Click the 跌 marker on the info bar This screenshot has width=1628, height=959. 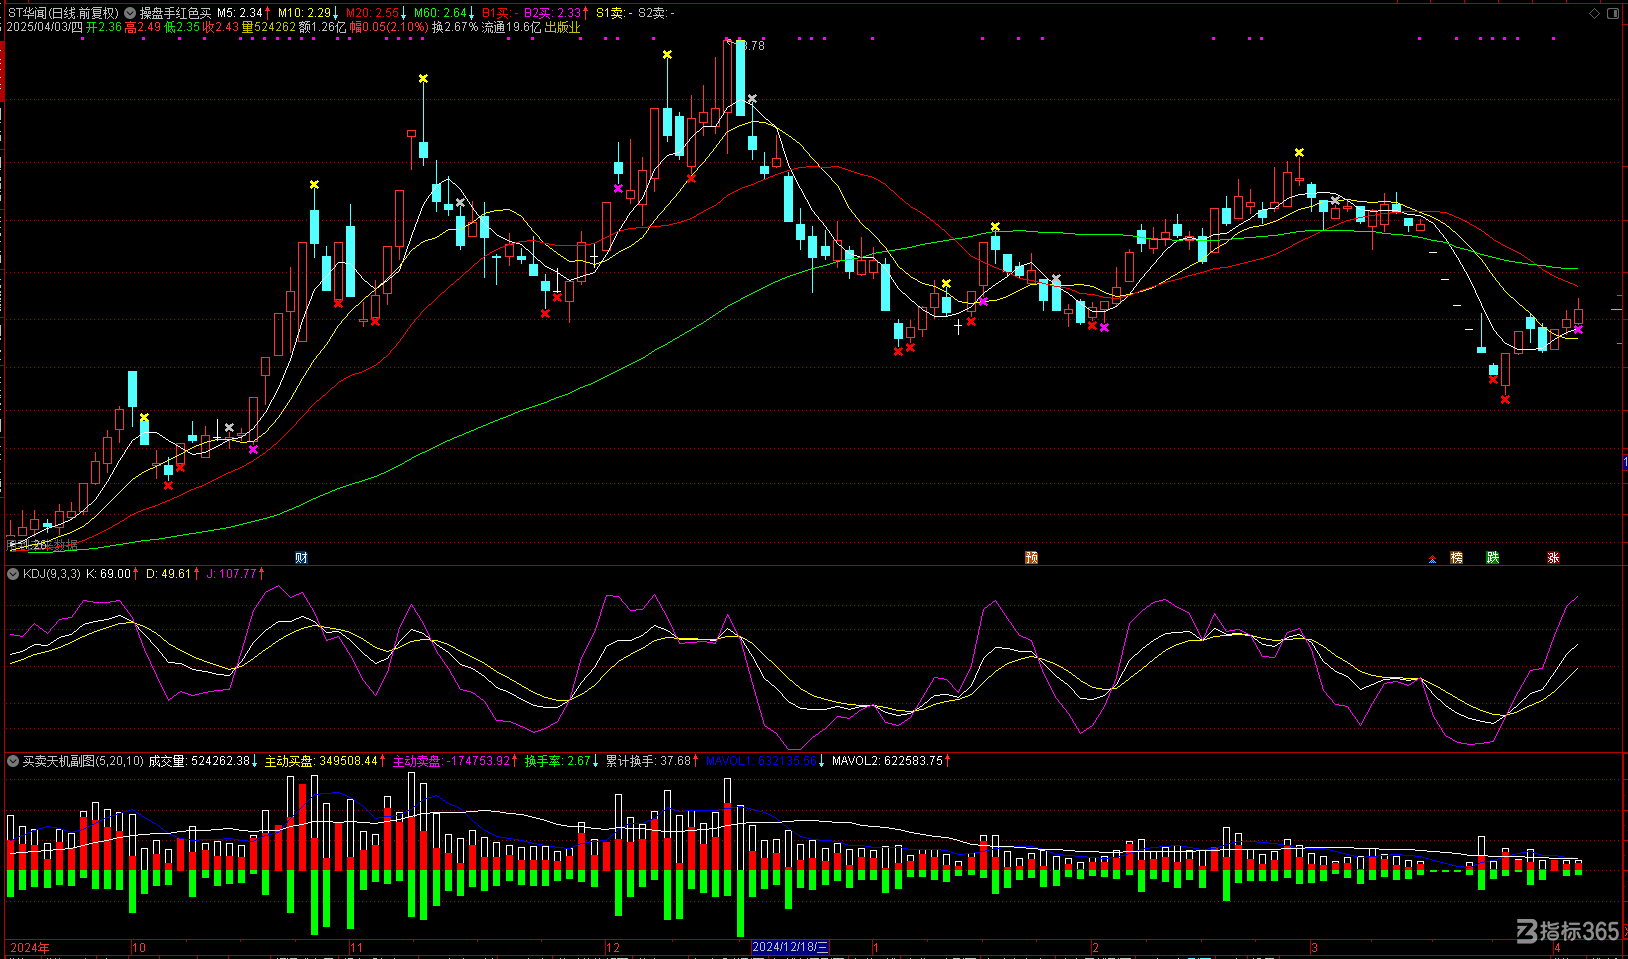[x=1493, y=558]
